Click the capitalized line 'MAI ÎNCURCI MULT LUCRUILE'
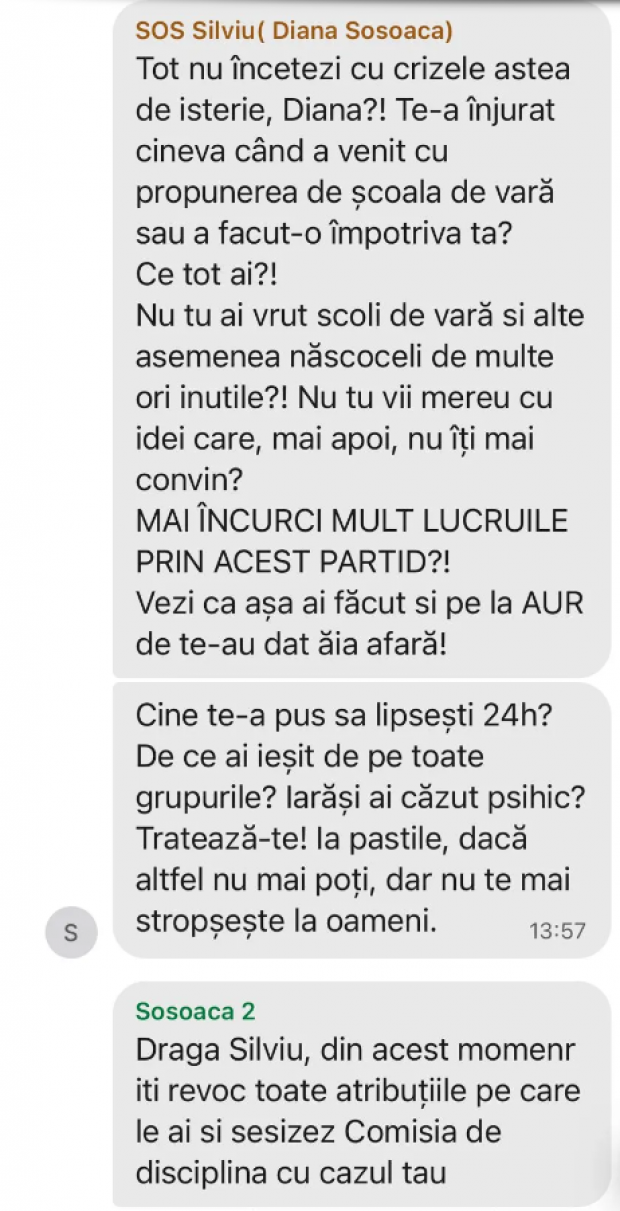The image size is (620, 1211). click(x=351, y=520)
